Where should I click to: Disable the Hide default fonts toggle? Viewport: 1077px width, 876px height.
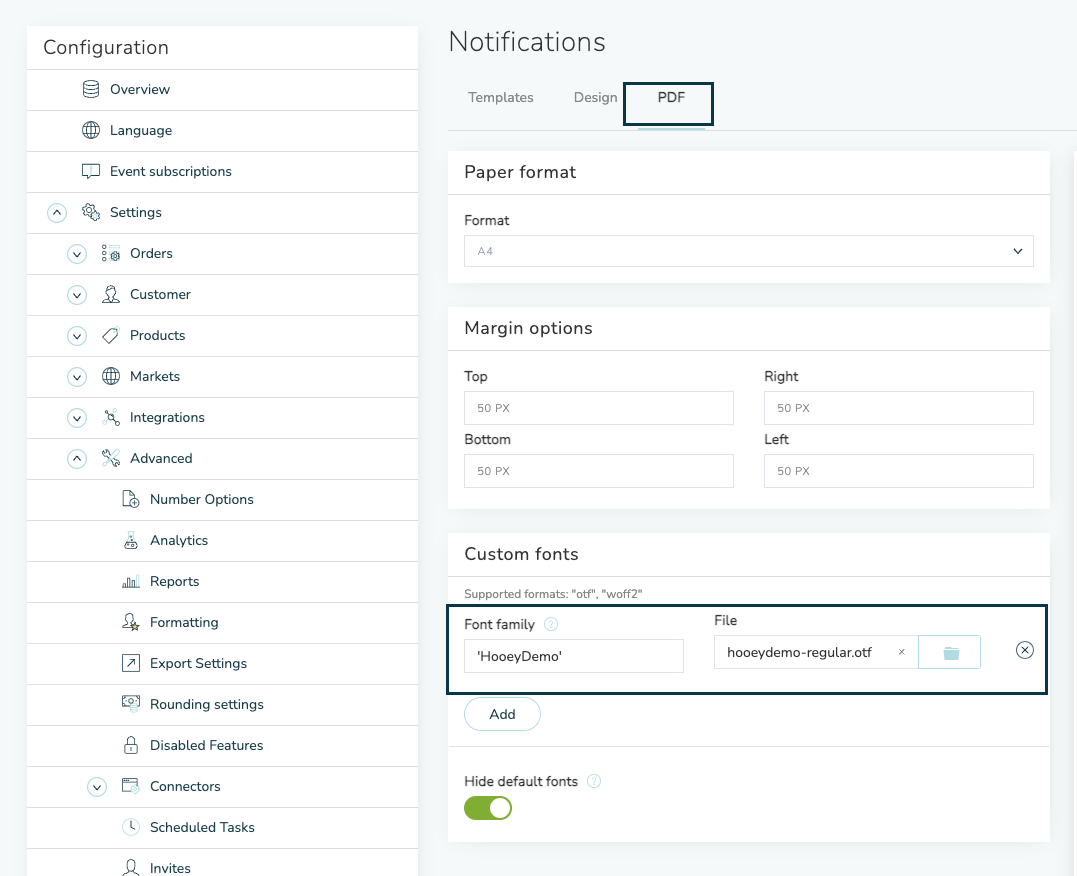(488, 808)
